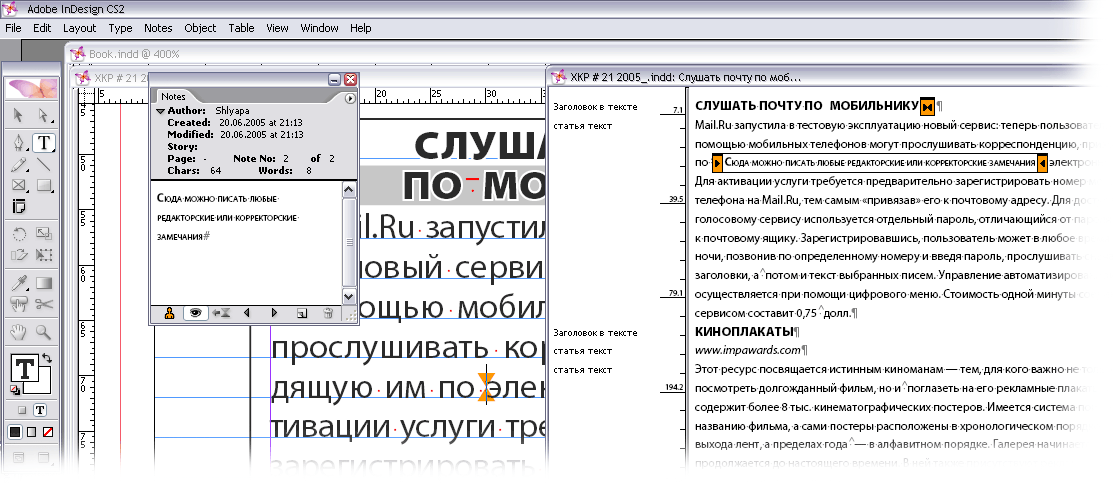Reset to Default Fill and Stroke
The height and width of the screenshot is (494, 1113).
click(16, 390)
